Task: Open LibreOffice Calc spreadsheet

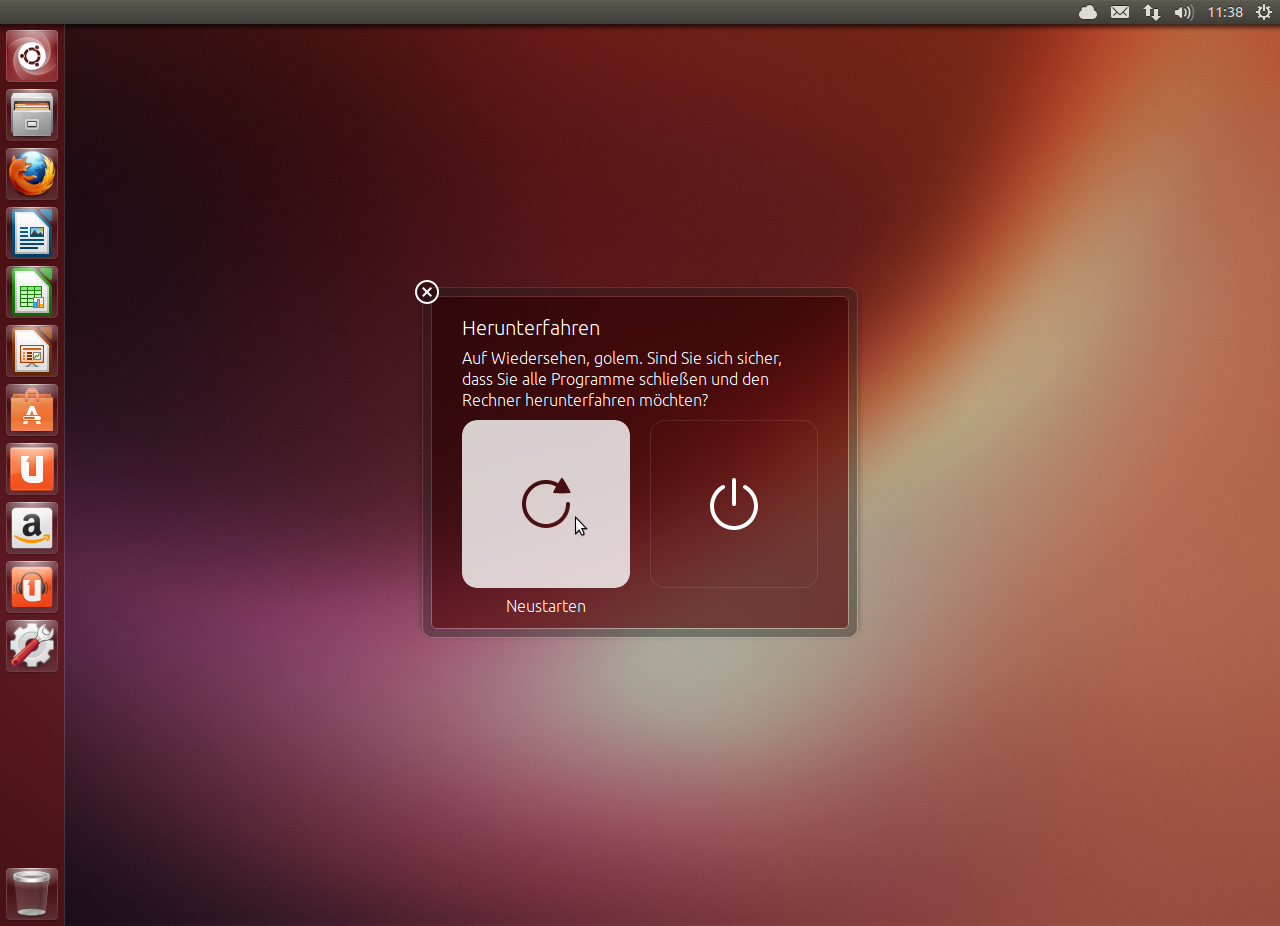Action: click(32, 292)
